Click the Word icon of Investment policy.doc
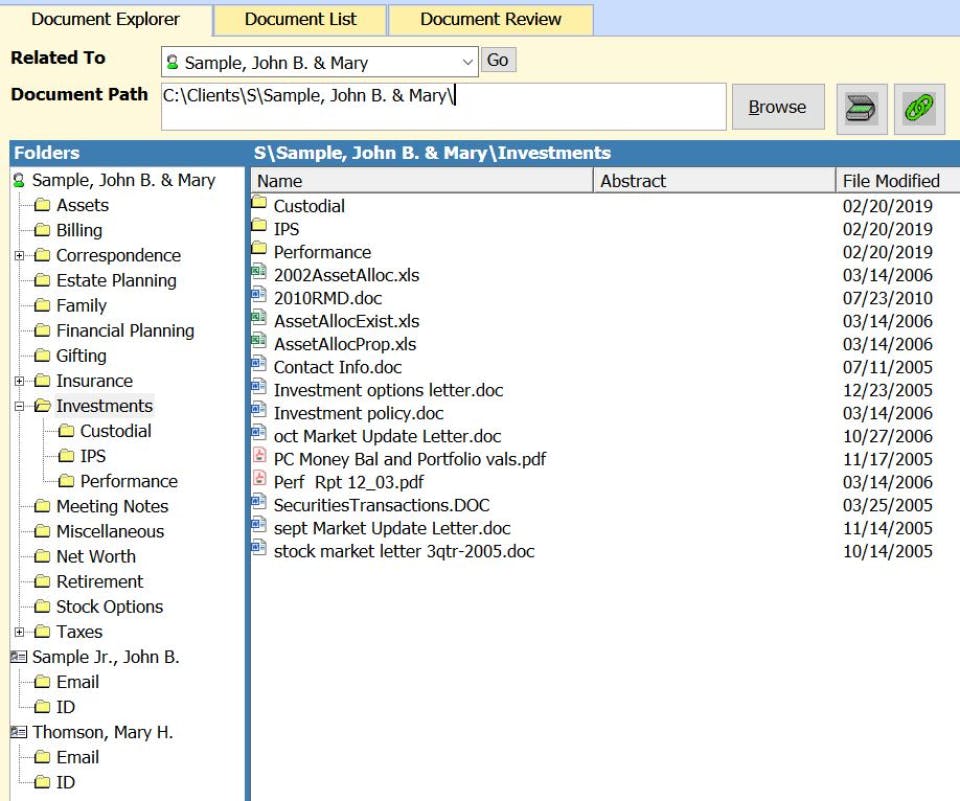The image size is (960, 801). point(259,410)
